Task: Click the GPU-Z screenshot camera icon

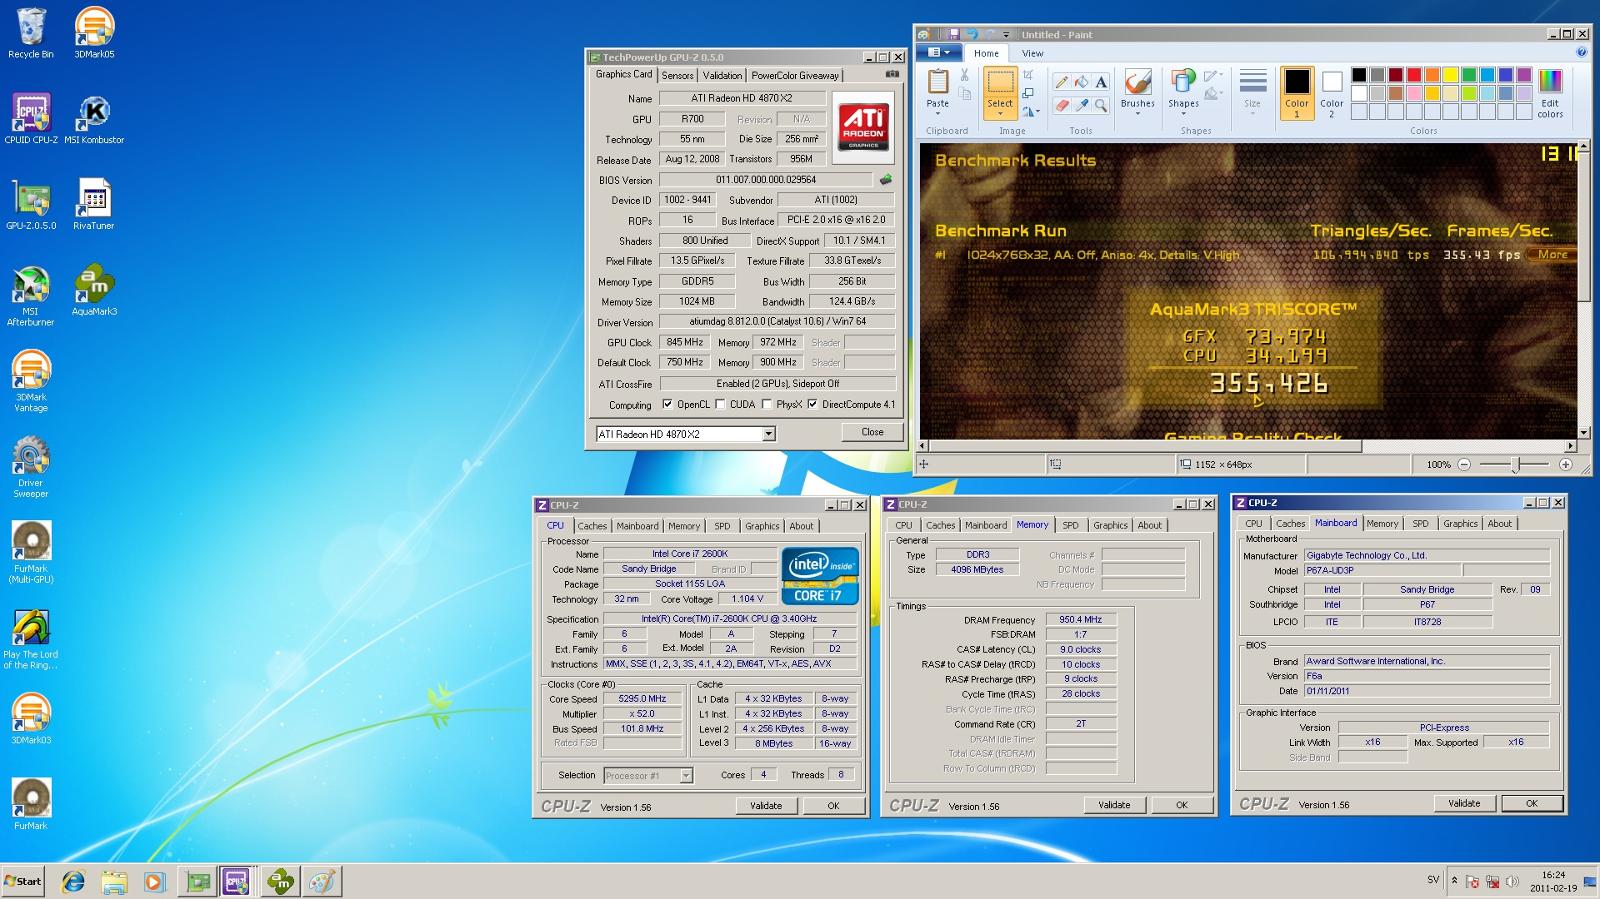Action: (x=892, y=74)
